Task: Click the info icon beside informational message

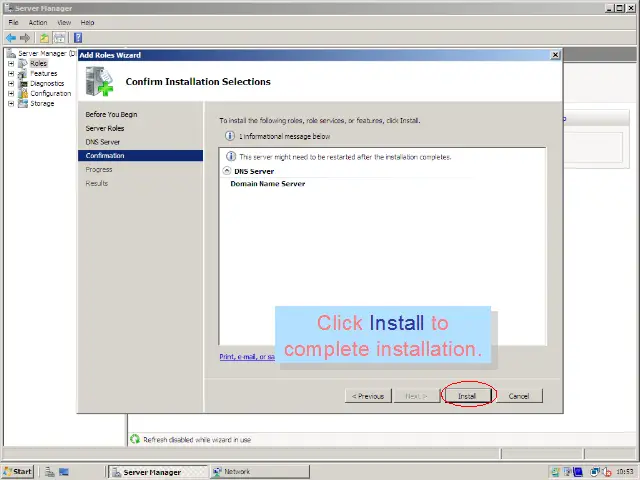Action: point(230,136)
